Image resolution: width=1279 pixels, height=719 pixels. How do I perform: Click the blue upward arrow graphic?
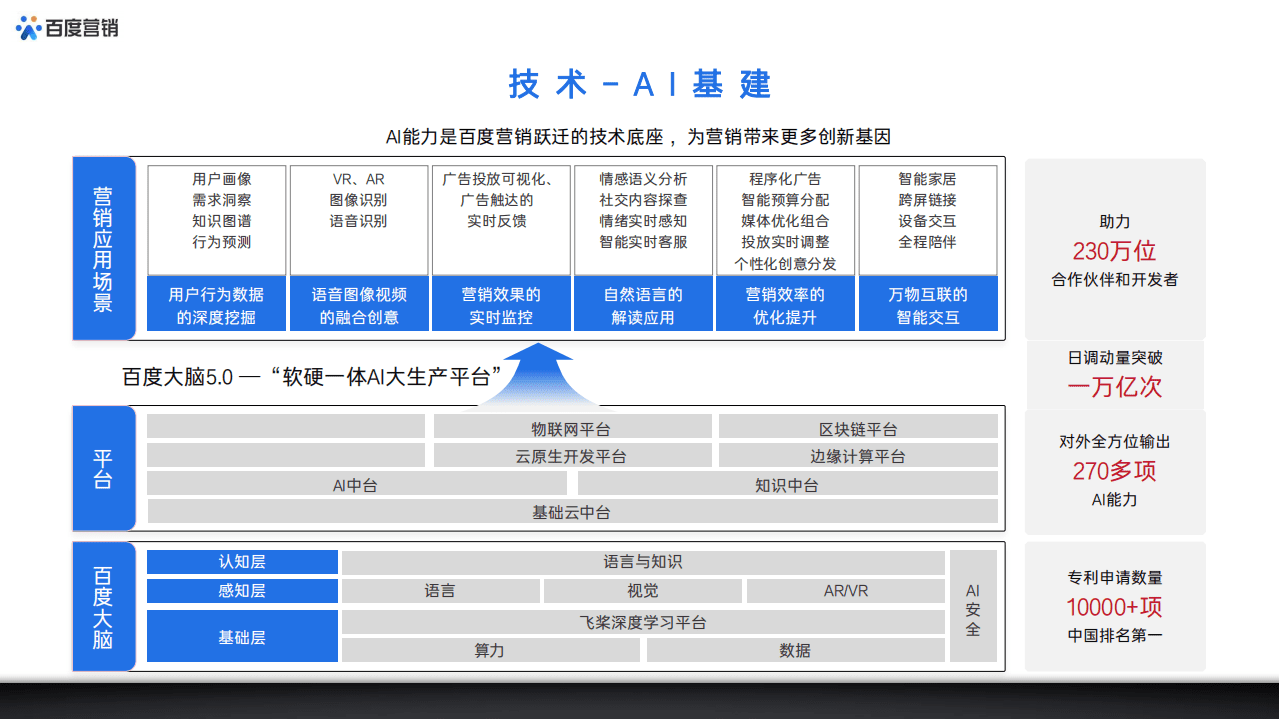point(540,370)
